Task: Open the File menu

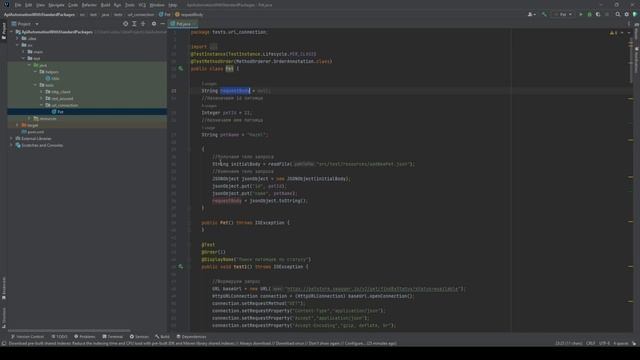Action: 18,5
